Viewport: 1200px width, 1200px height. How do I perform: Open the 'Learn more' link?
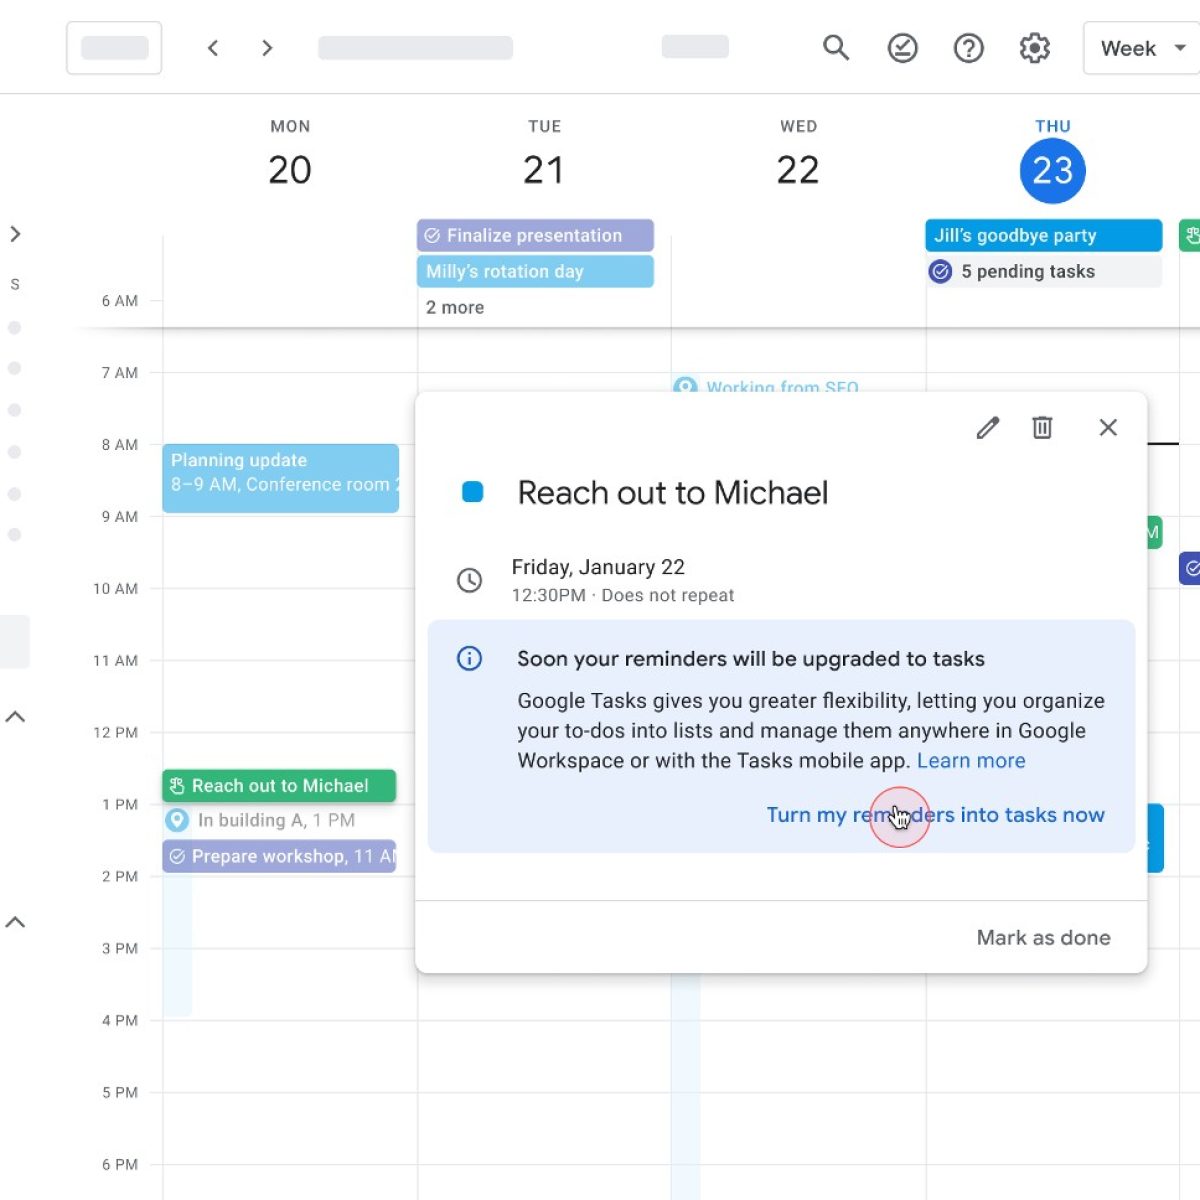point(970,760)
